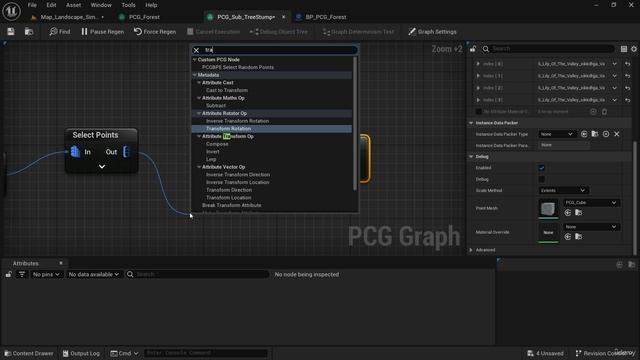This screenshot has height=360, width=640.
Task: Open the Content Drawer
Action: click(29, 353)
